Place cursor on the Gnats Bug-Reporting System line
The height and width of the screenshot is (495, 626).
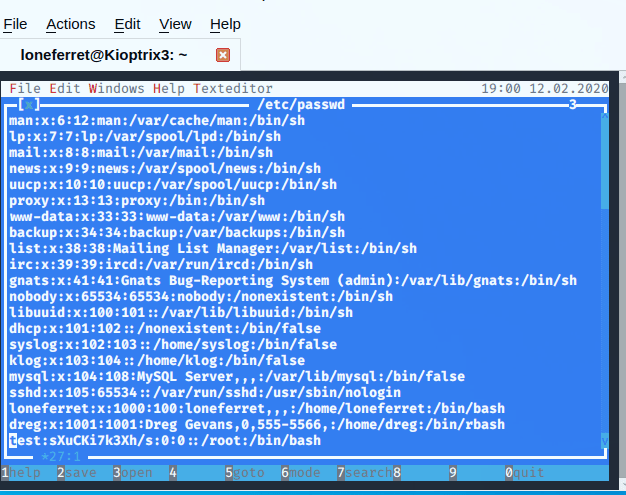pyautogui.click(x=293, y=280)
